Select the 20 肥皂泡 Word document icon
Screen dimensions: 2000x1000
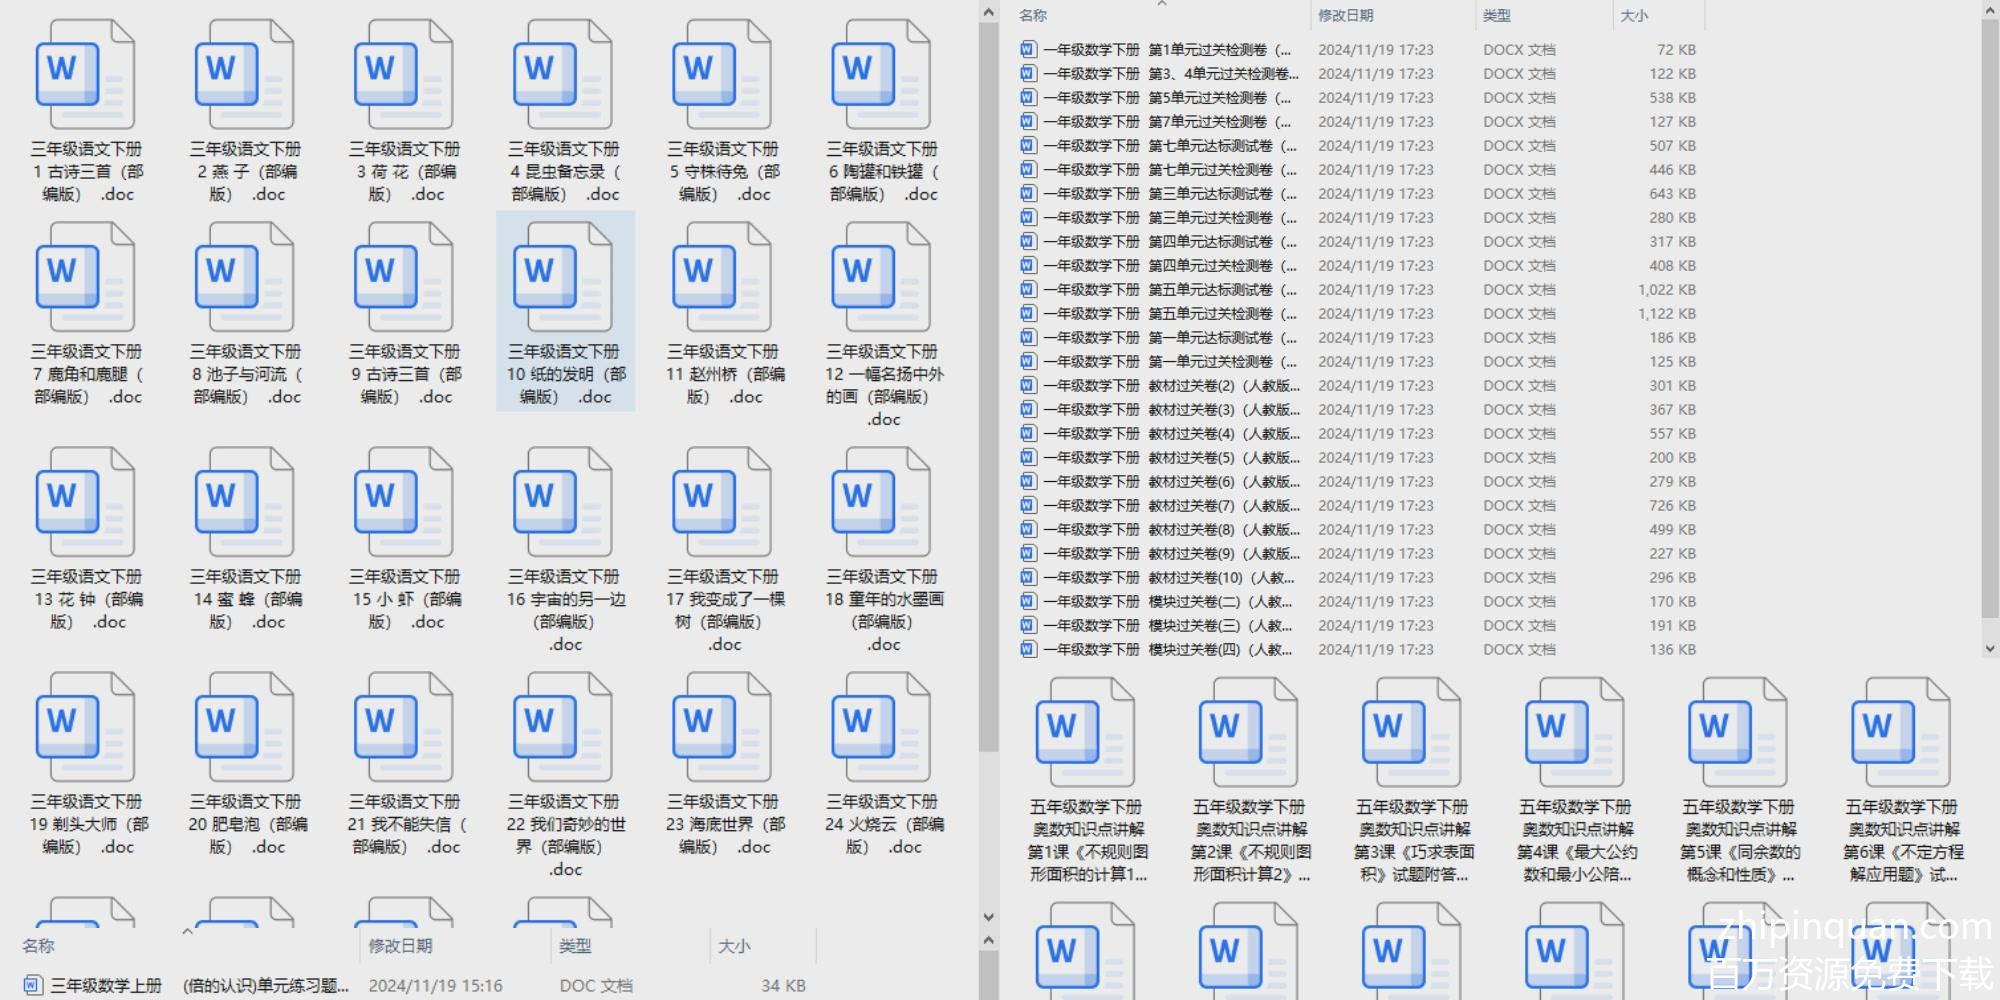[x=244, y=727]
